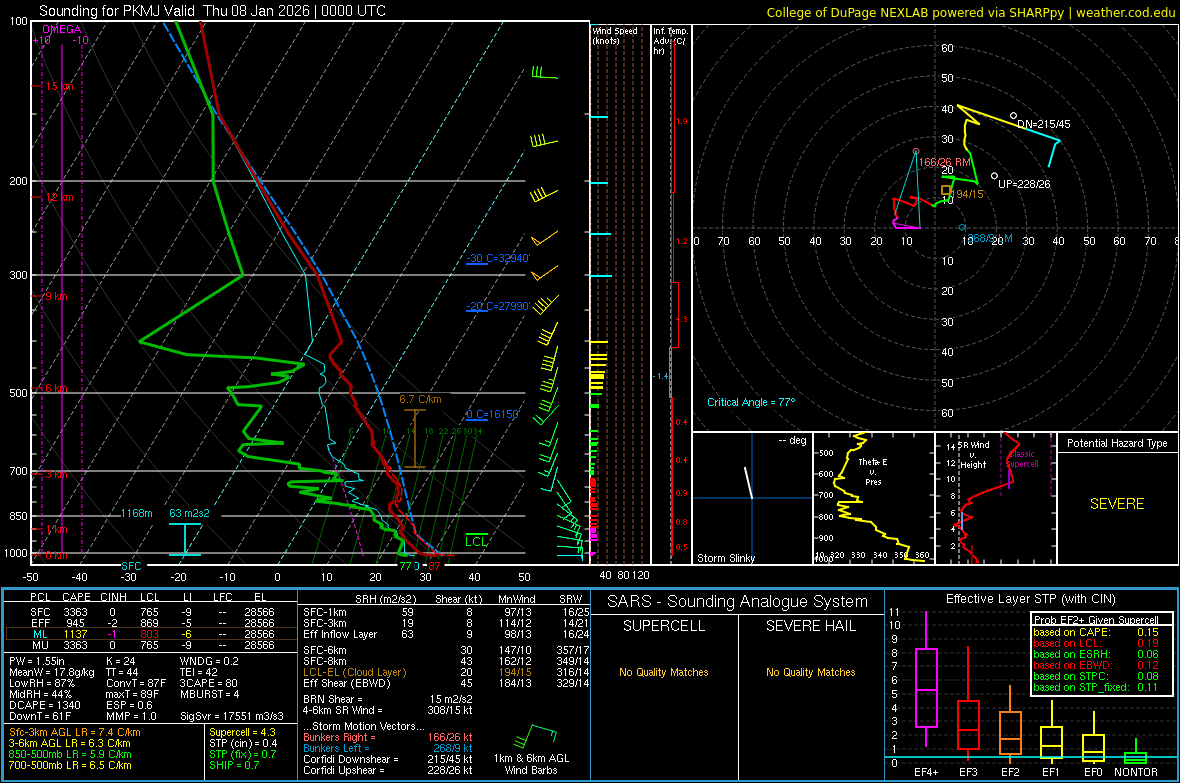This screenshot has height=783, width=1180.
Task: Select the SUPERCELL column header
Action: (664, 626)
